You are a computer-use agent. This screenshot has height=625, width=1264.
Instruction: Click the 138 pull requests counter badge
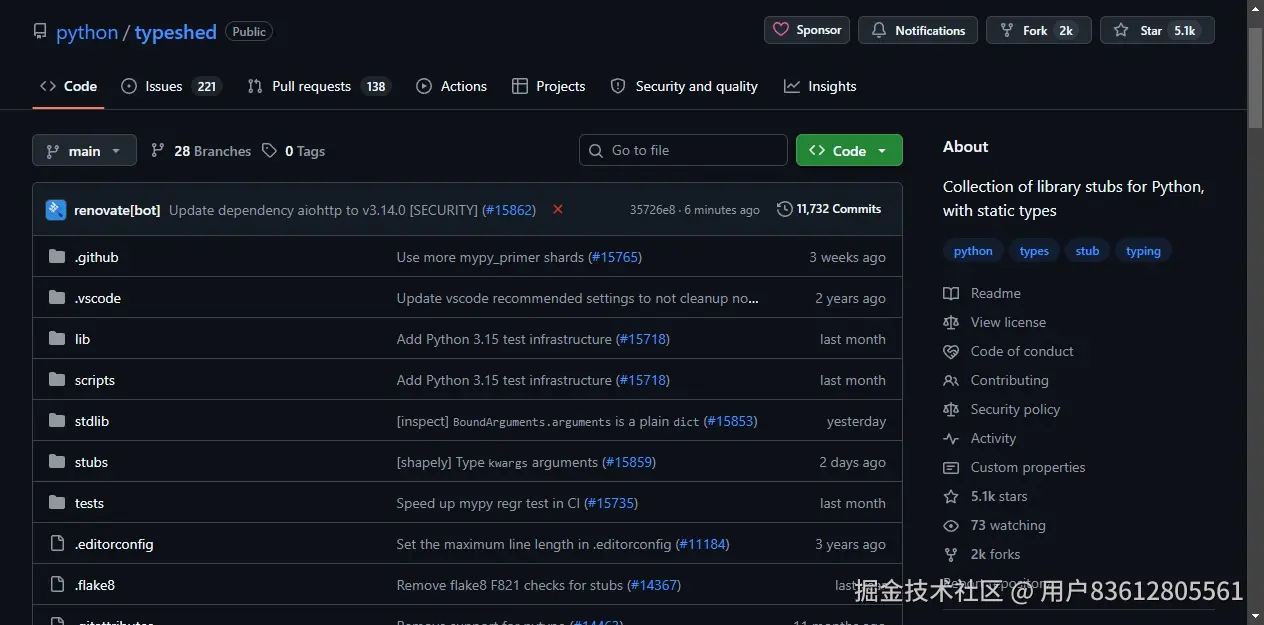[x=376, y=86]
